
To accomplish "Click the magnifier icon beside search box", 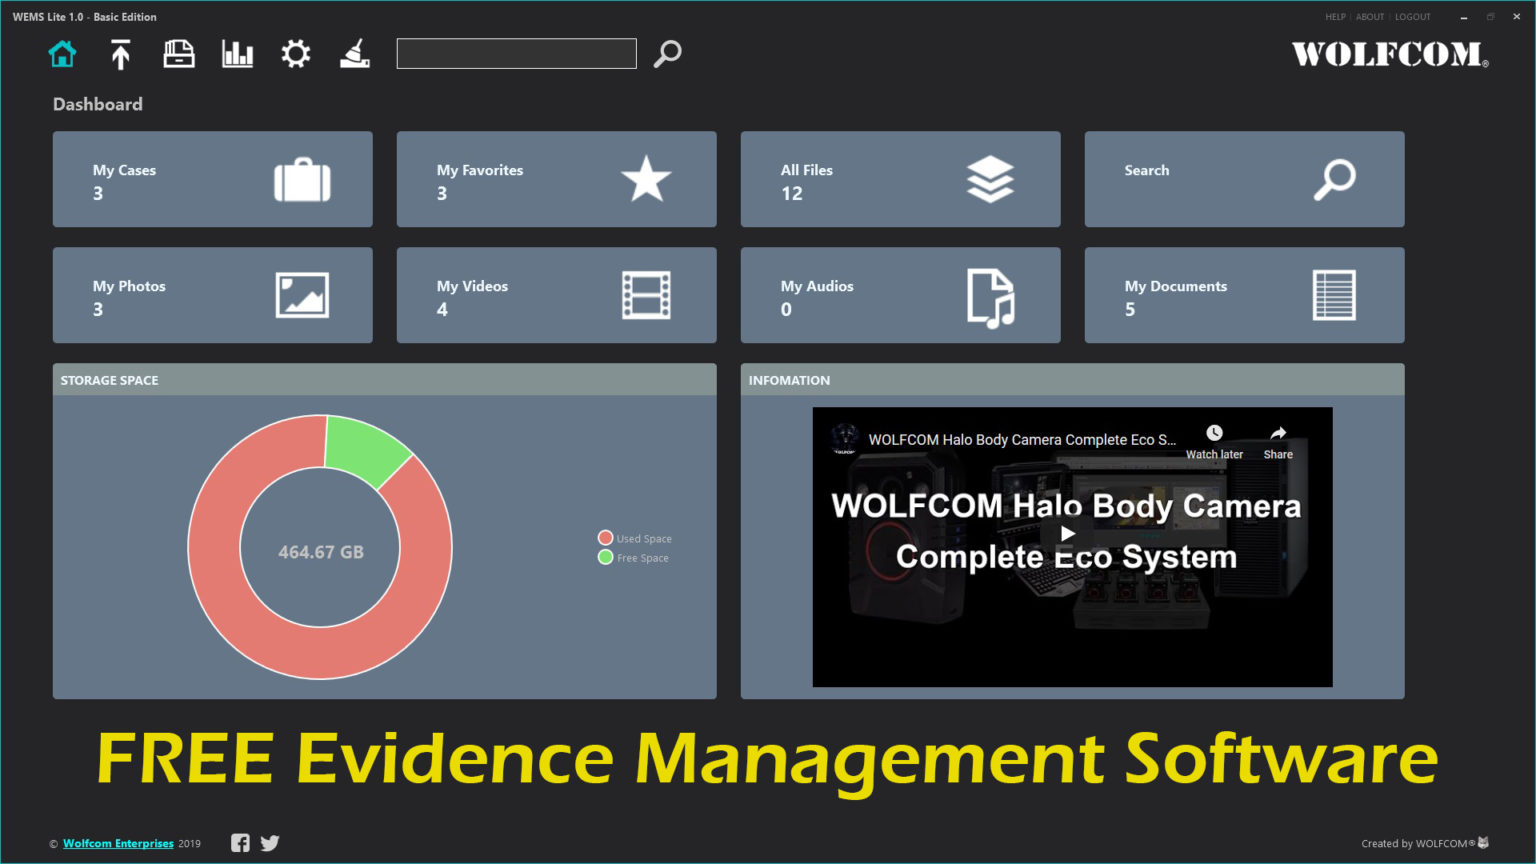I will point(667,54).
